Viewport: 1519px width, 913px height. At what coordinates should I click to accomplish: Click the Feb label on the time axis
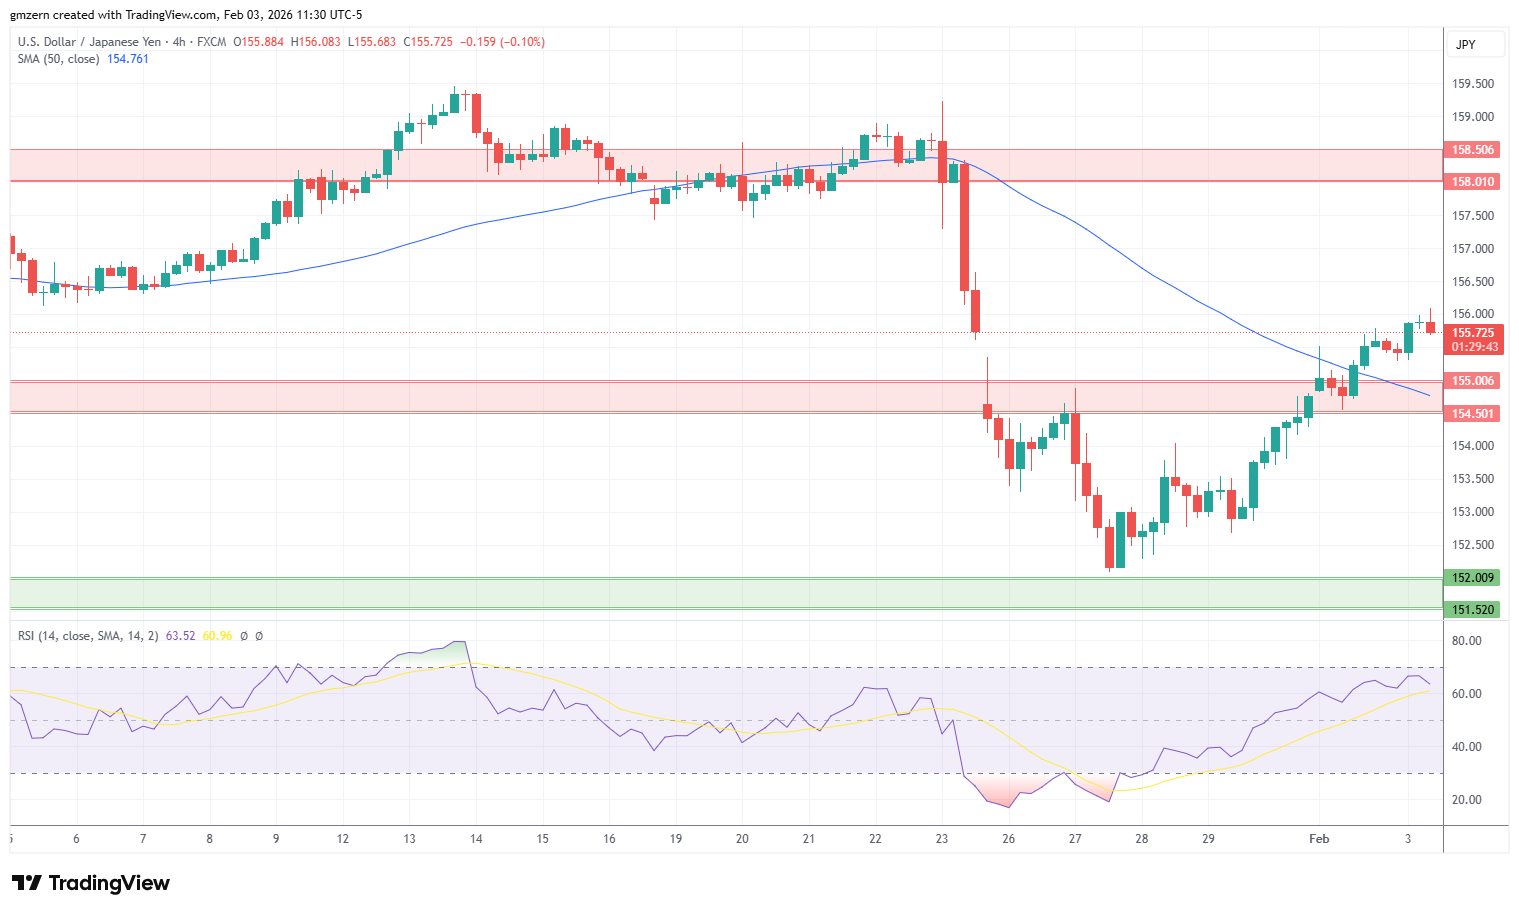tap(1319, 839)
